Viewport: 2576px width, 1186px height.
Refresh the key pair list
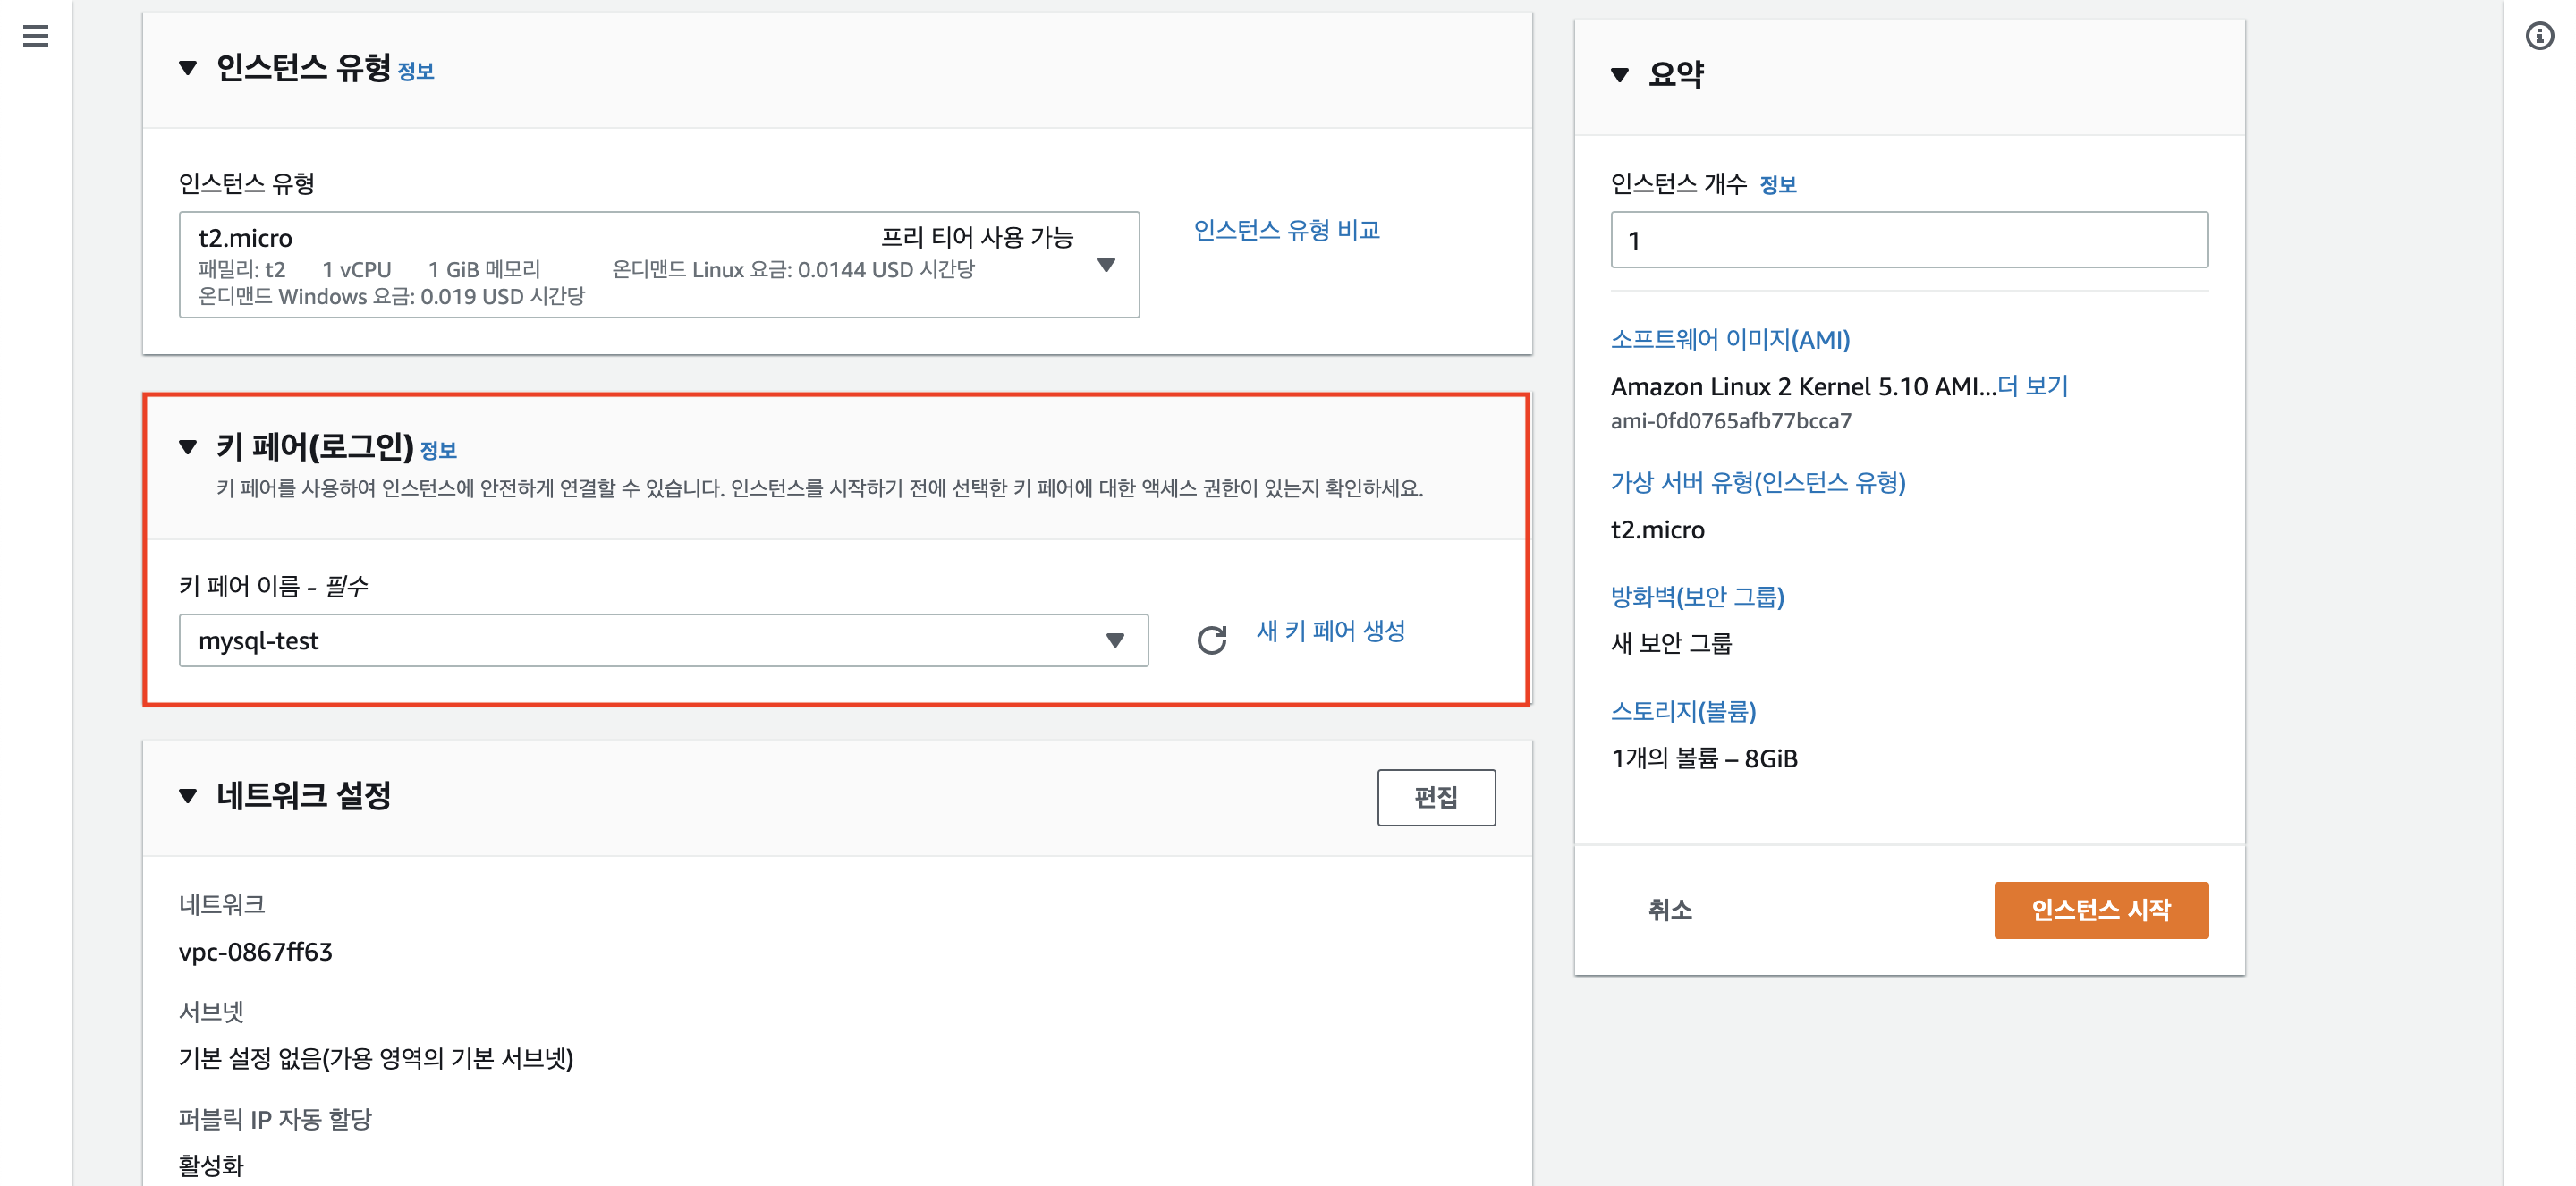click(1211, 640)
